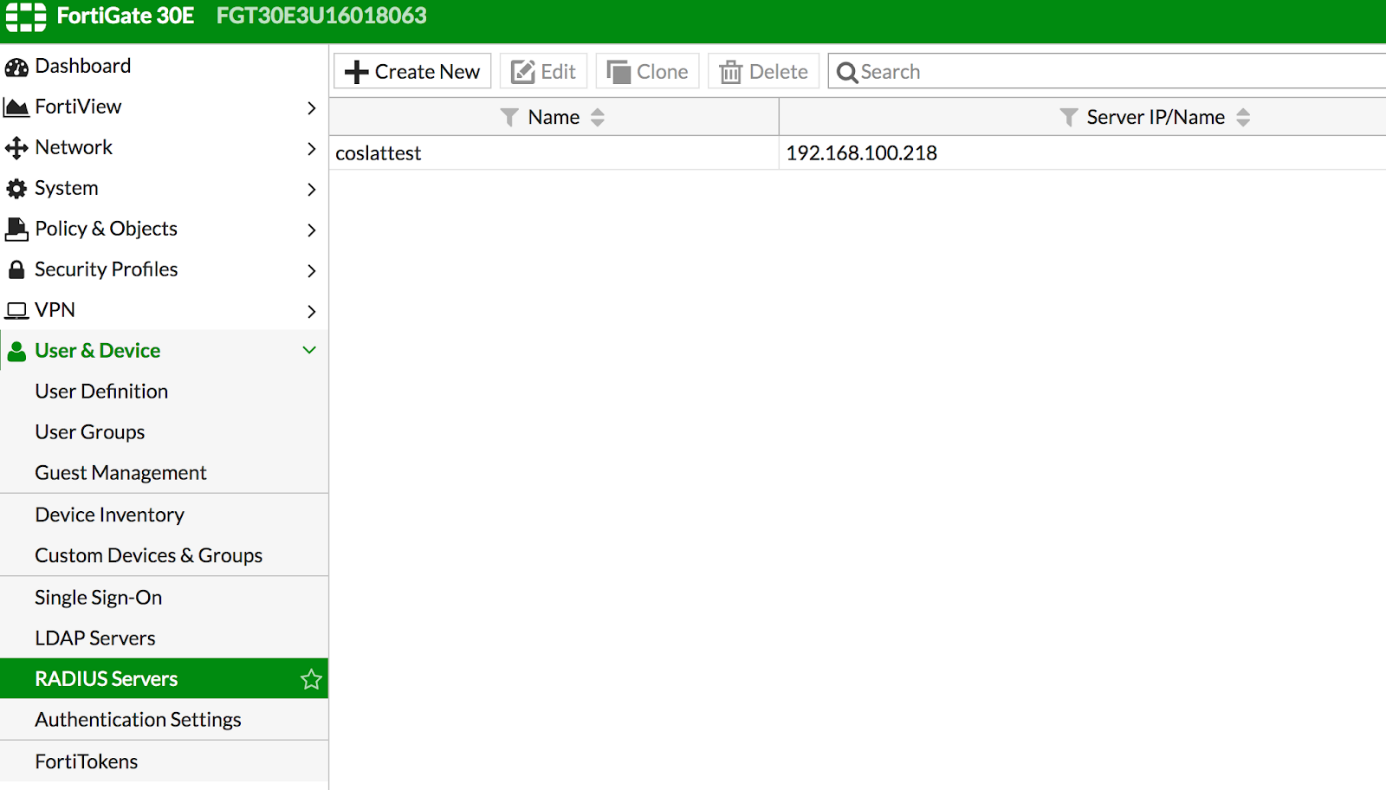Click the filter funnel icon for Name column
1386x790 pixels.
509,117
